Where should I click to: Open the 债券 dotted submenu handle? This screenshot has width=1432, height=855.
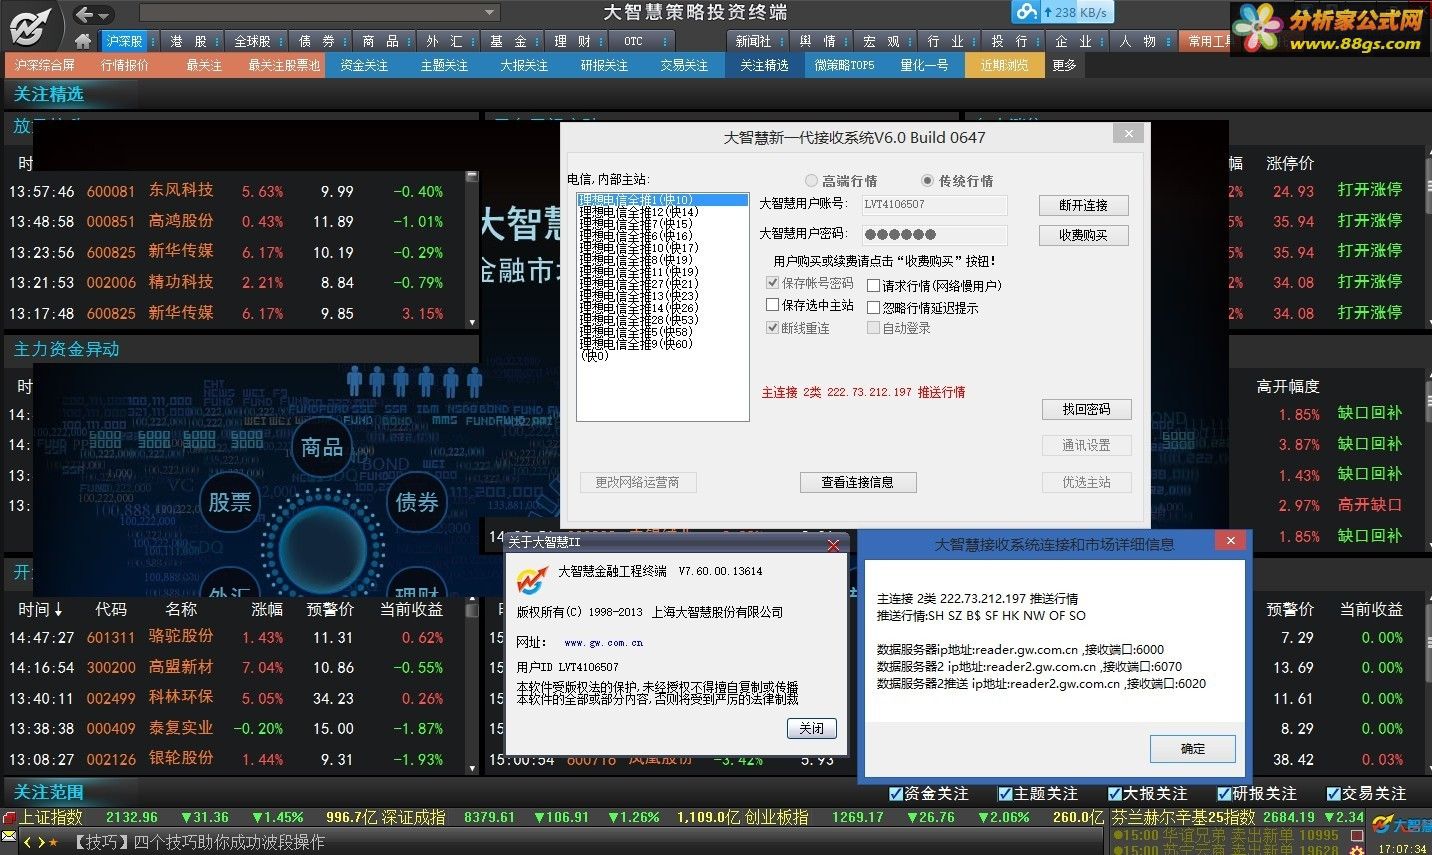click(344, 41)
